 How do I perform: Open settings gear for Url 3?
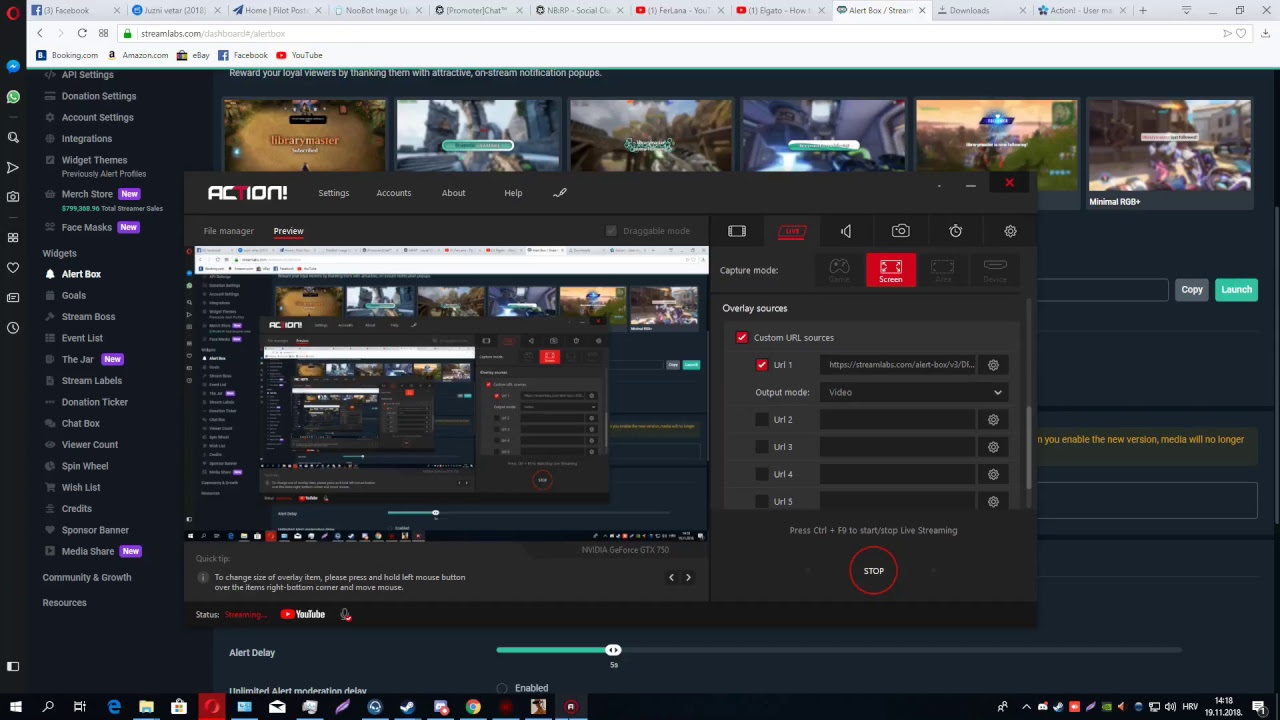pyautogui.click(x=993, y=447)
